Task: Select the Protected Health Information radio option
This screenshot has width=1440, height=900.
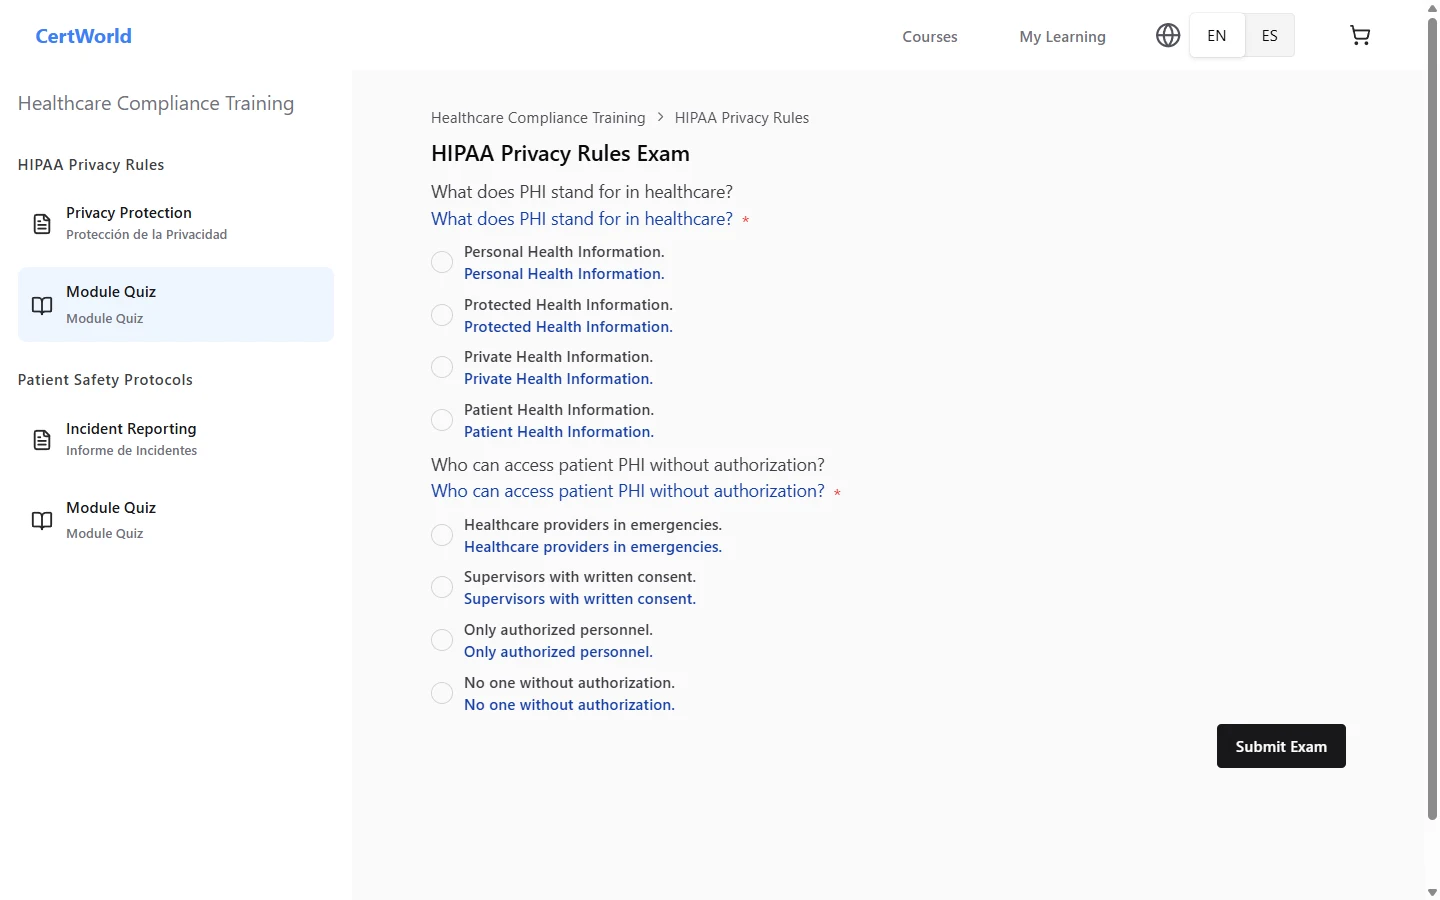Action: coord(442,315)
